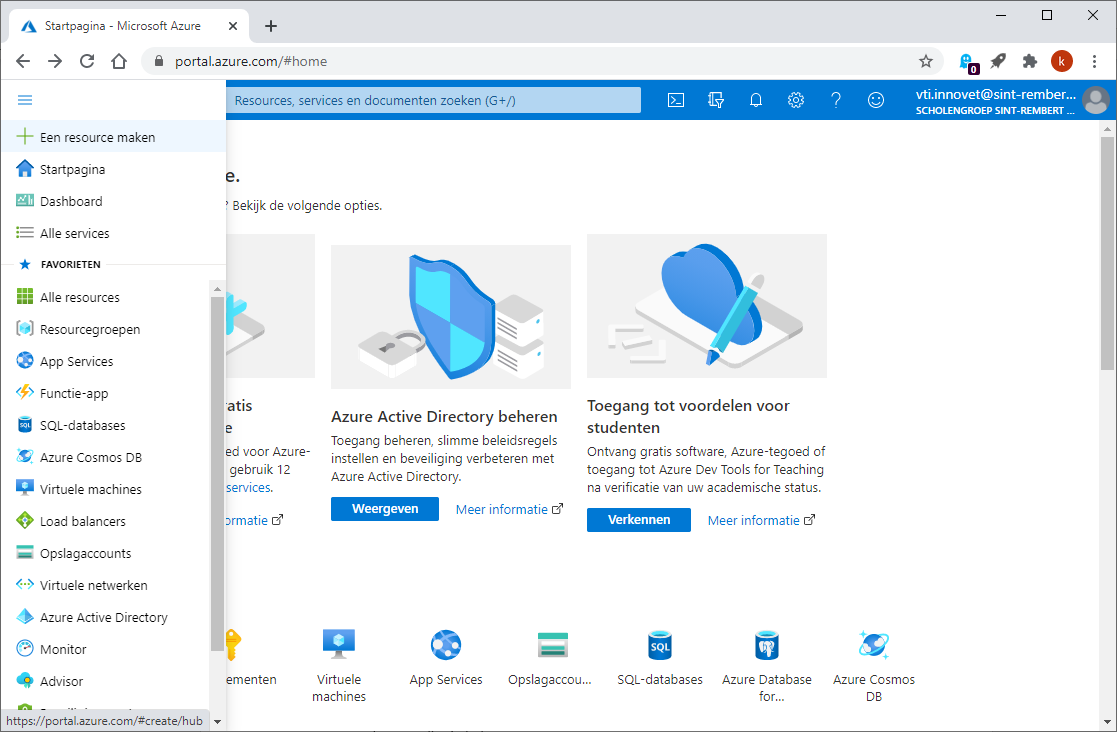Open the SQL-databases service tile

click(660, 659)
